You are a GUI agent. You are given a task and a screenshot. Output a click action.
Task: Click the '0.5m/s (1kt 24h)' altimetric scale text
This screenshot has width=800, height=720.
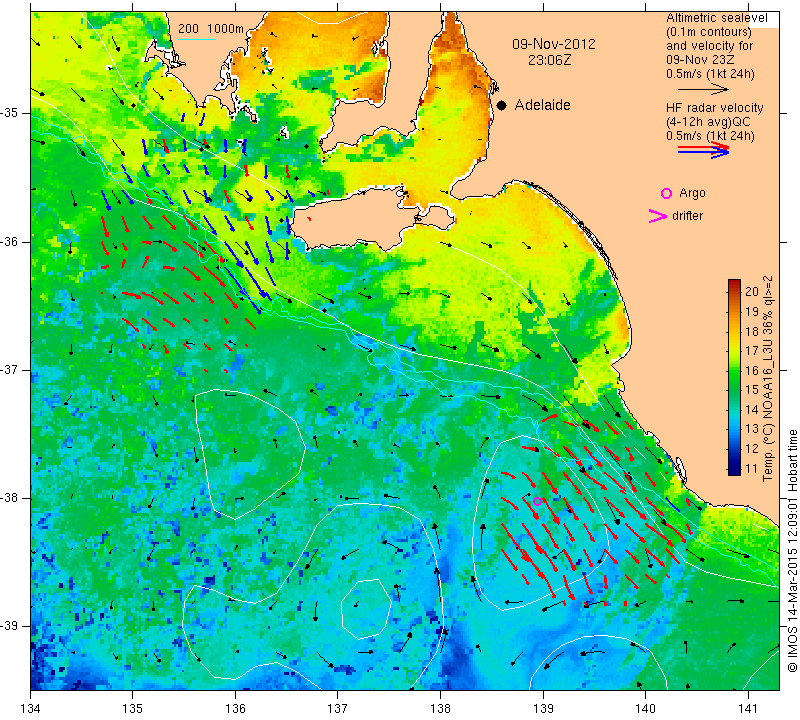(x=710, y=74)
